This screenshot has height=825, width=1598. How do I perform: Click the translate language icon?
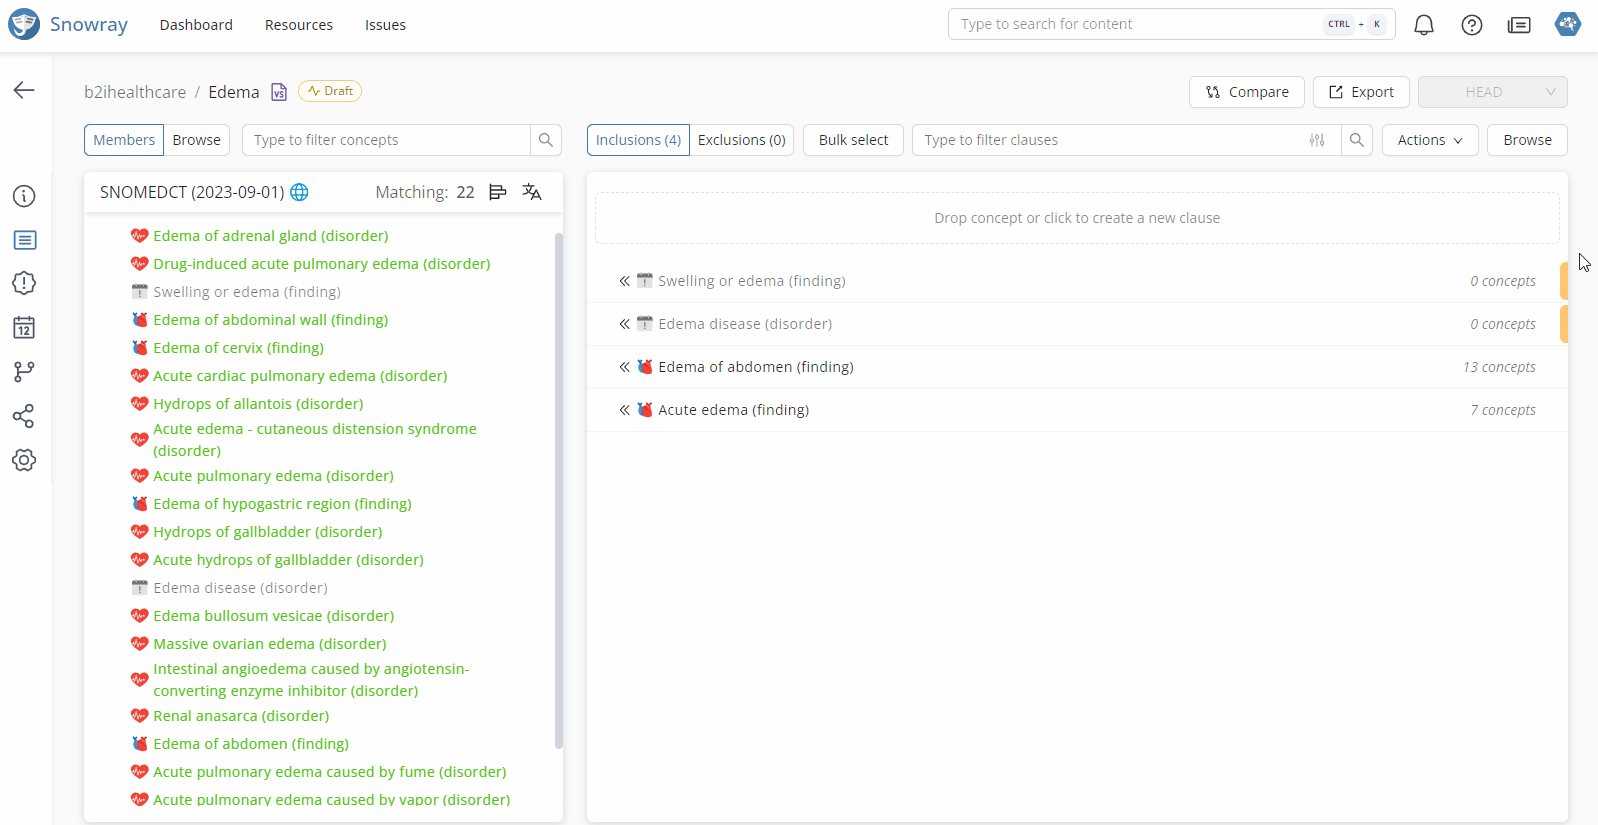point(532,192)
